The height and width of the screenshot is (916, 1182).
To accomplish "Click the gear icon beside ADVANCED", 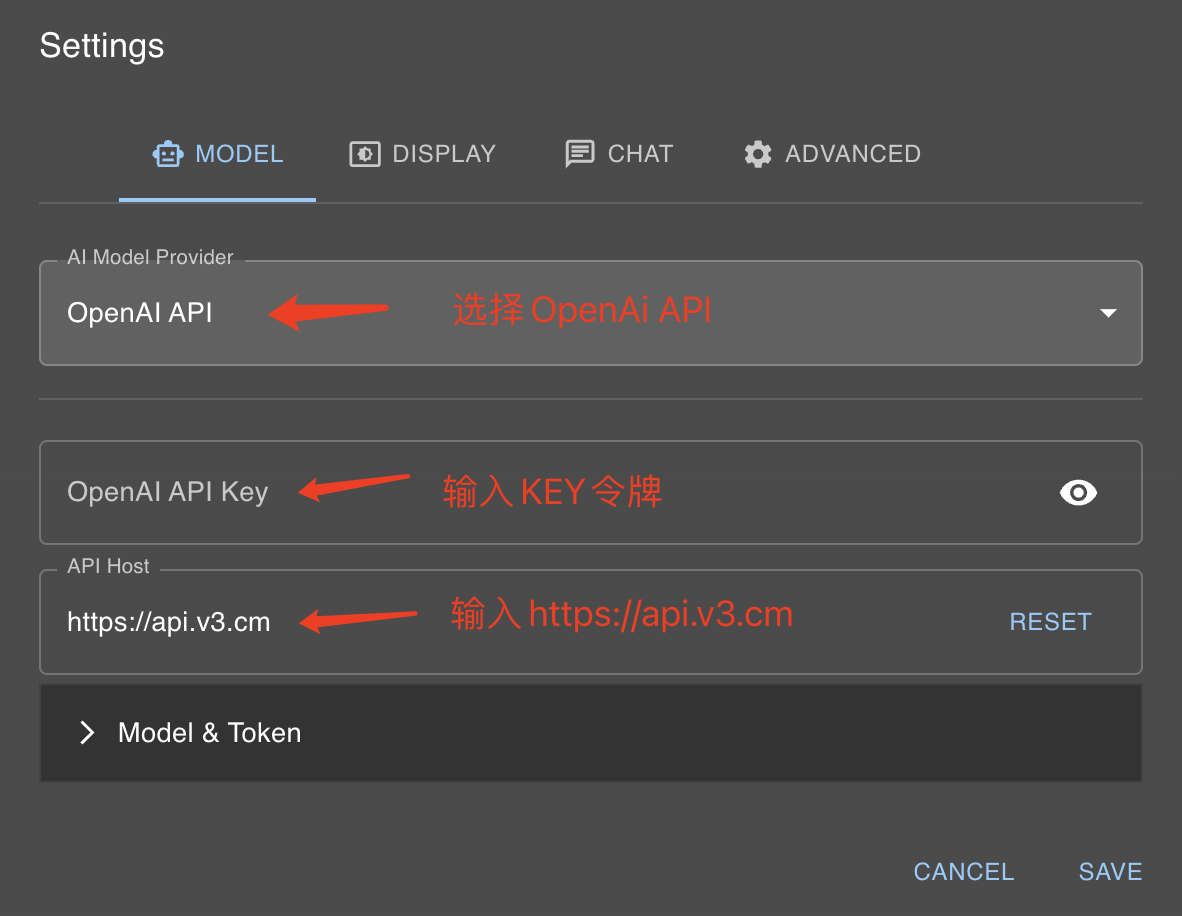I will pos(758,154).
